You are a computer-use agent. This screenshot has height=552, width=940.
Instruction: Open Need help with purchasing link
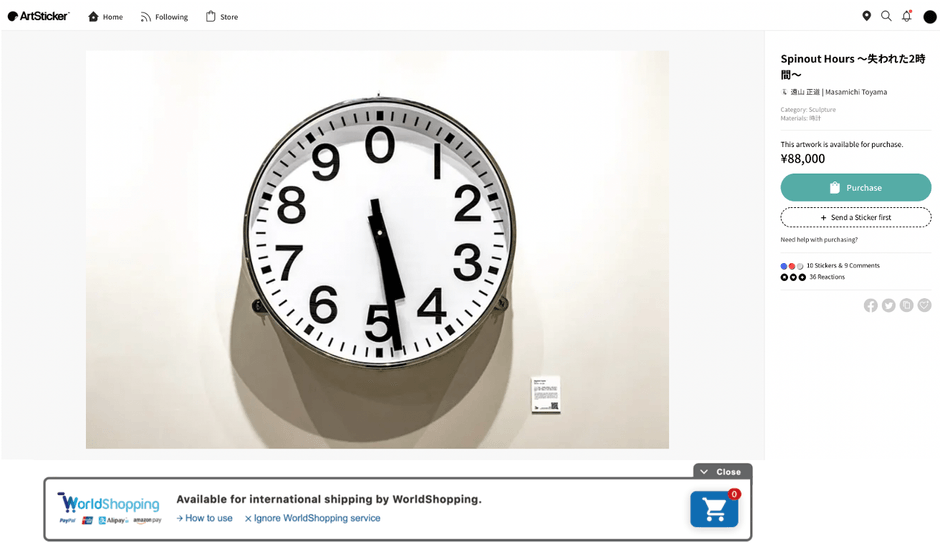819,240
